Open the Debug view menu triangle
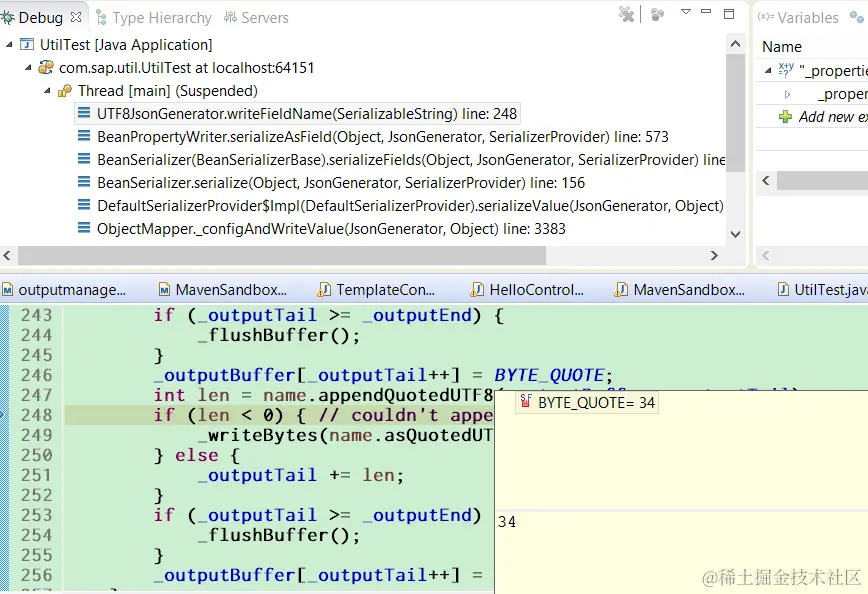Image resolution: width=868 pixels, height=594 pixels. point(686,12)
